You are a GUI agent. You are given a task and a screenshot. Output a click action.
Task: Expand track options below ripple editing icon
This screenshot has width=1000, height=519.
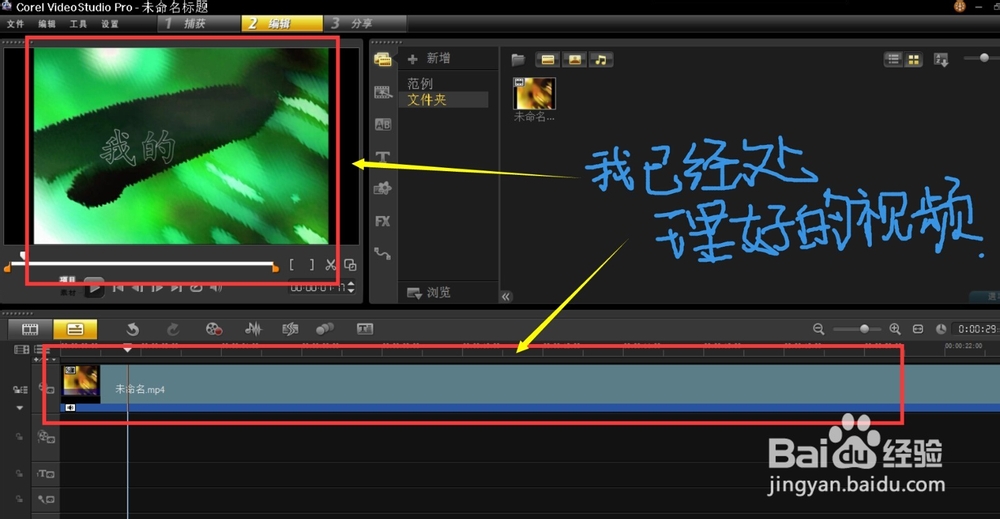[20, 407]
